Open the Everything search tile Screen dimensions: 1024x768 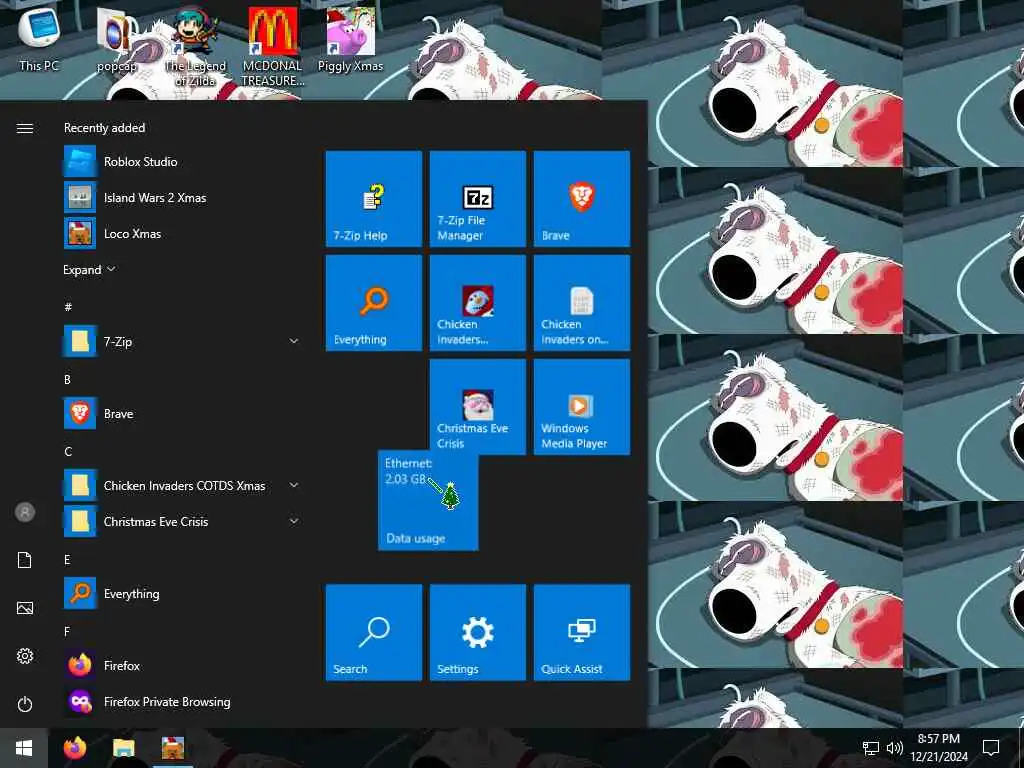374,302
